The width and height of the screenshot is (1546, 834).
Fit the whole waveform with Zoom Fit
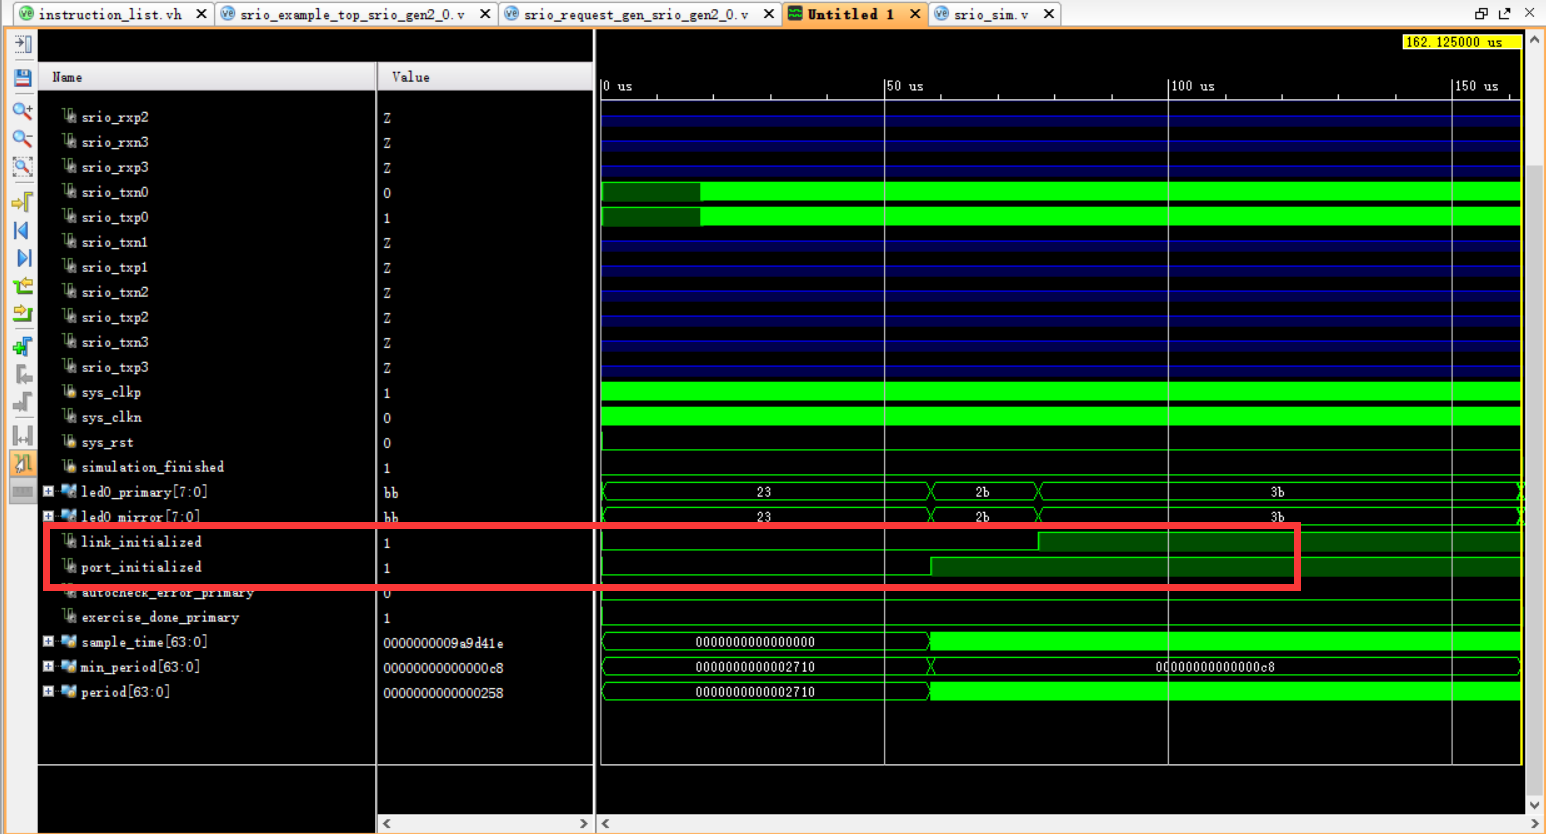point(22,166)
